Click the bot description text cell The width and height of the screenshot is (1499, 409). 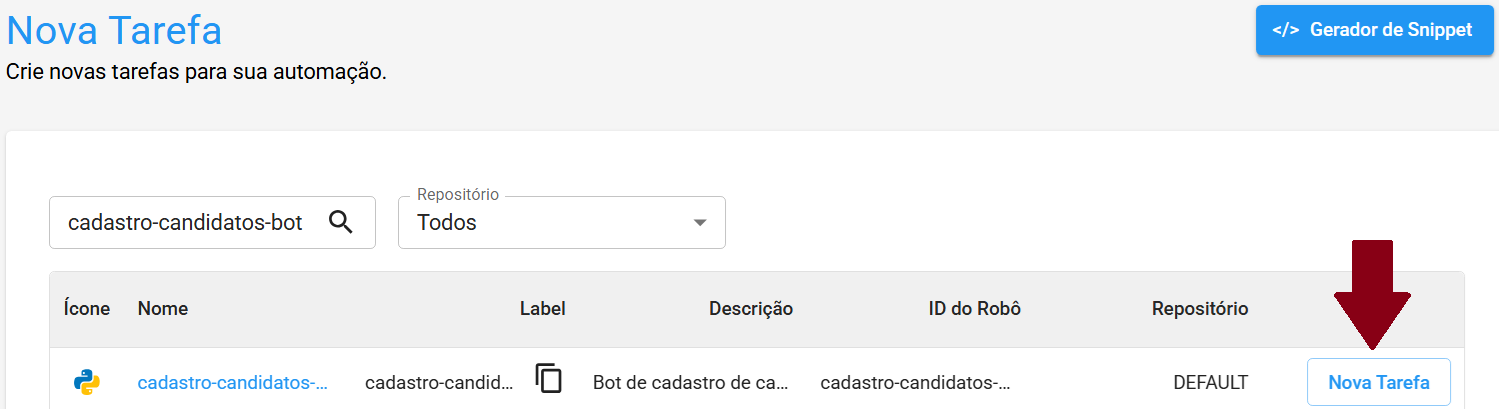point(692,382)
